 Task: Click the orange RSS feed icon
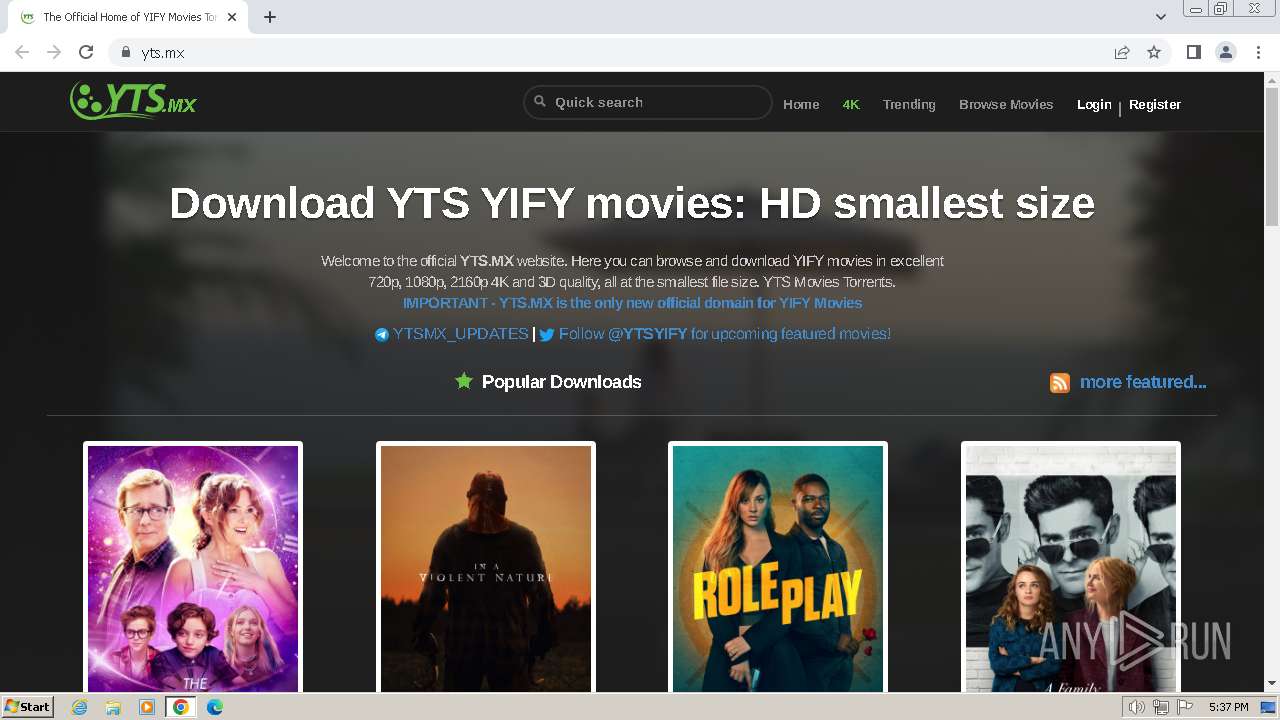tap(1060, 383)
